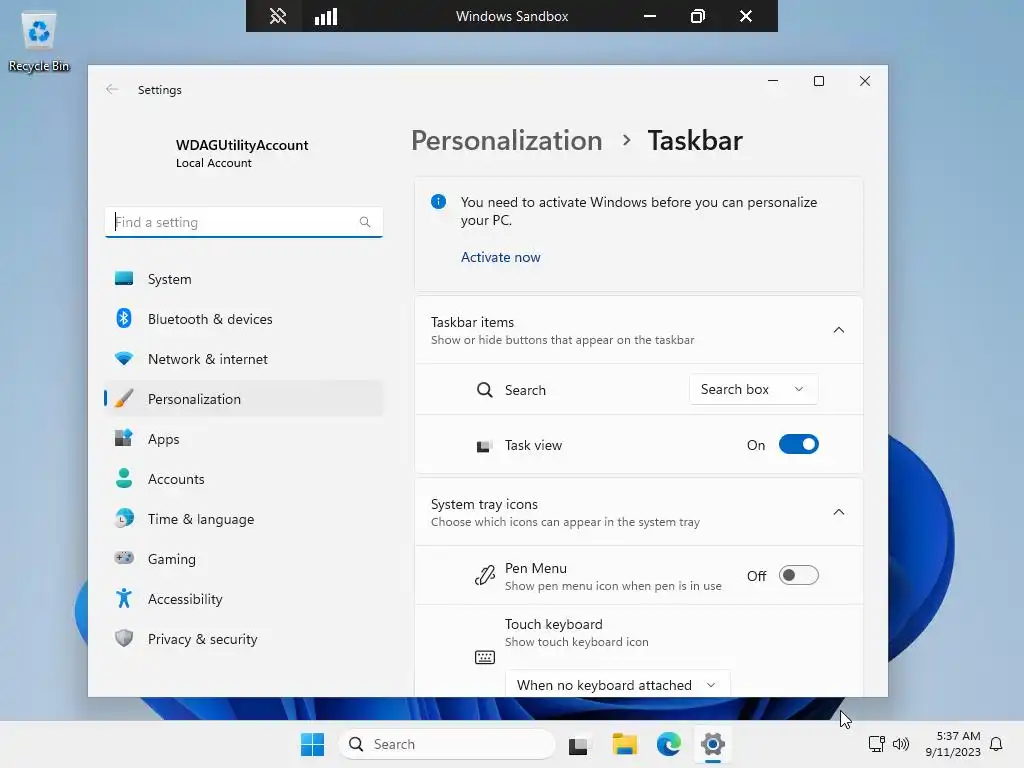1024x768 pixels.
Task: Click the Gaming controller icon in sidebar
Action: click(x=123, y=558)
